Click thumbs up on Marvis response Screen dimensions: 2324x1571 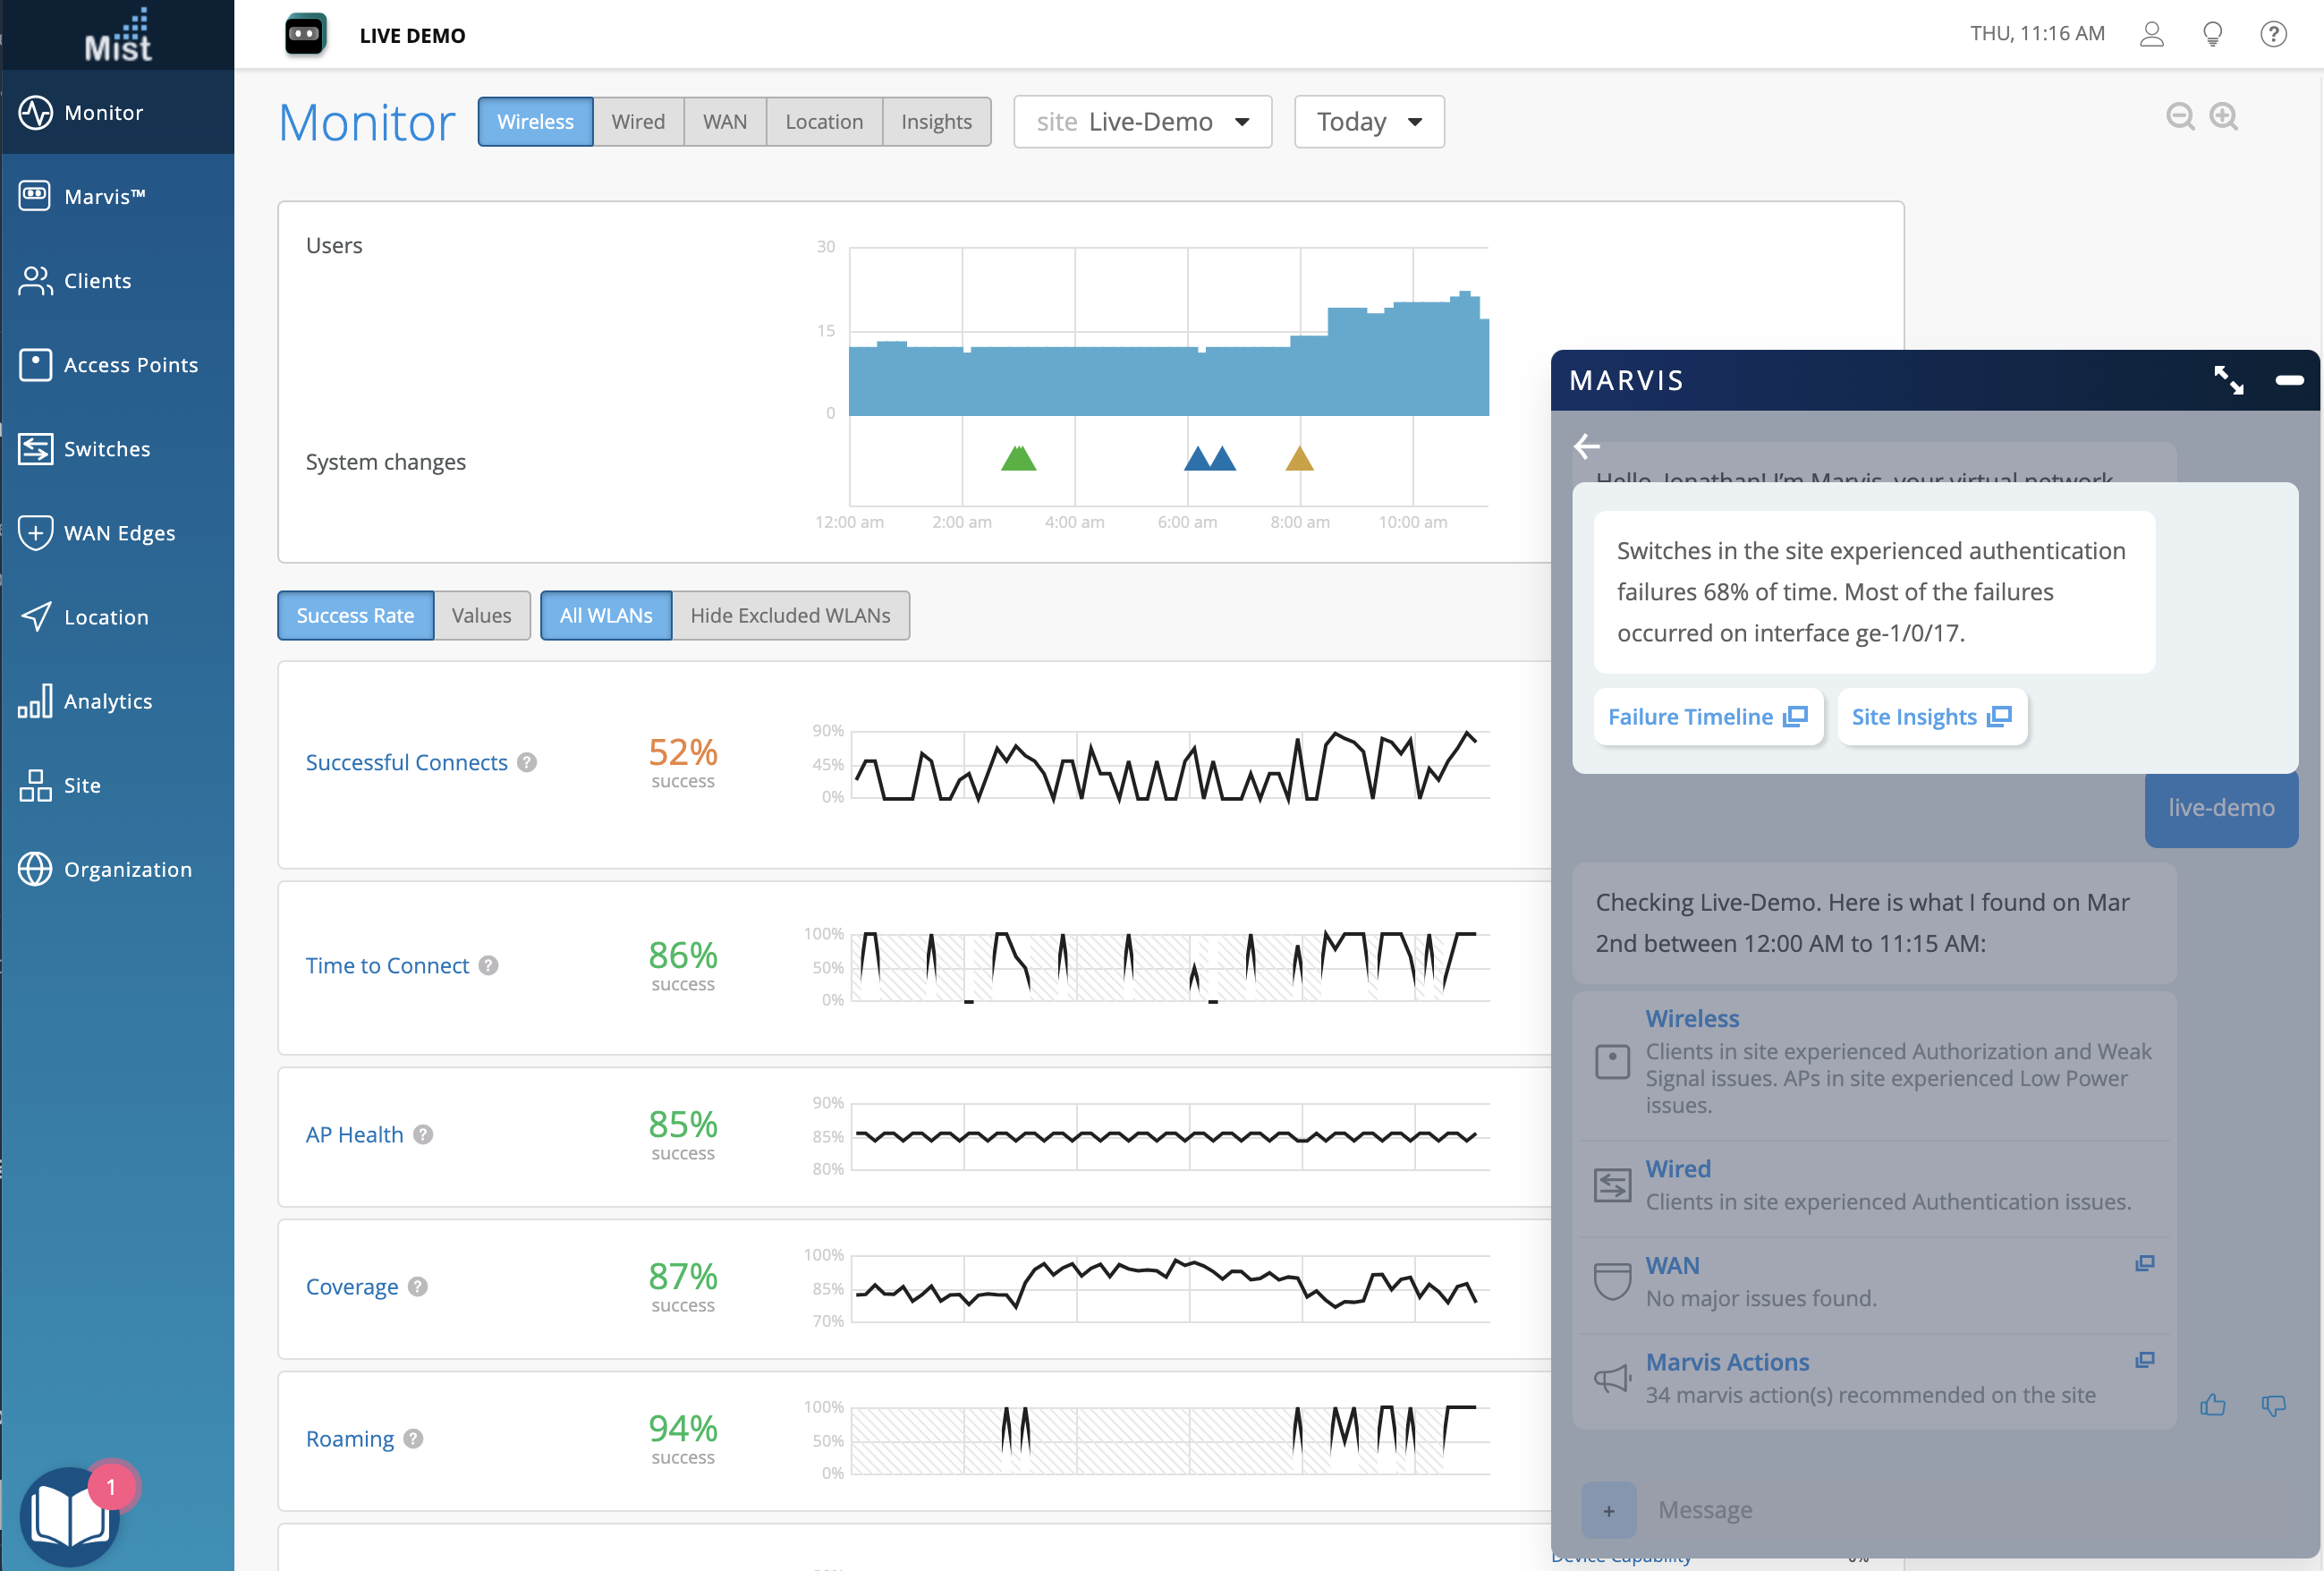(x=2213, y=1405)
